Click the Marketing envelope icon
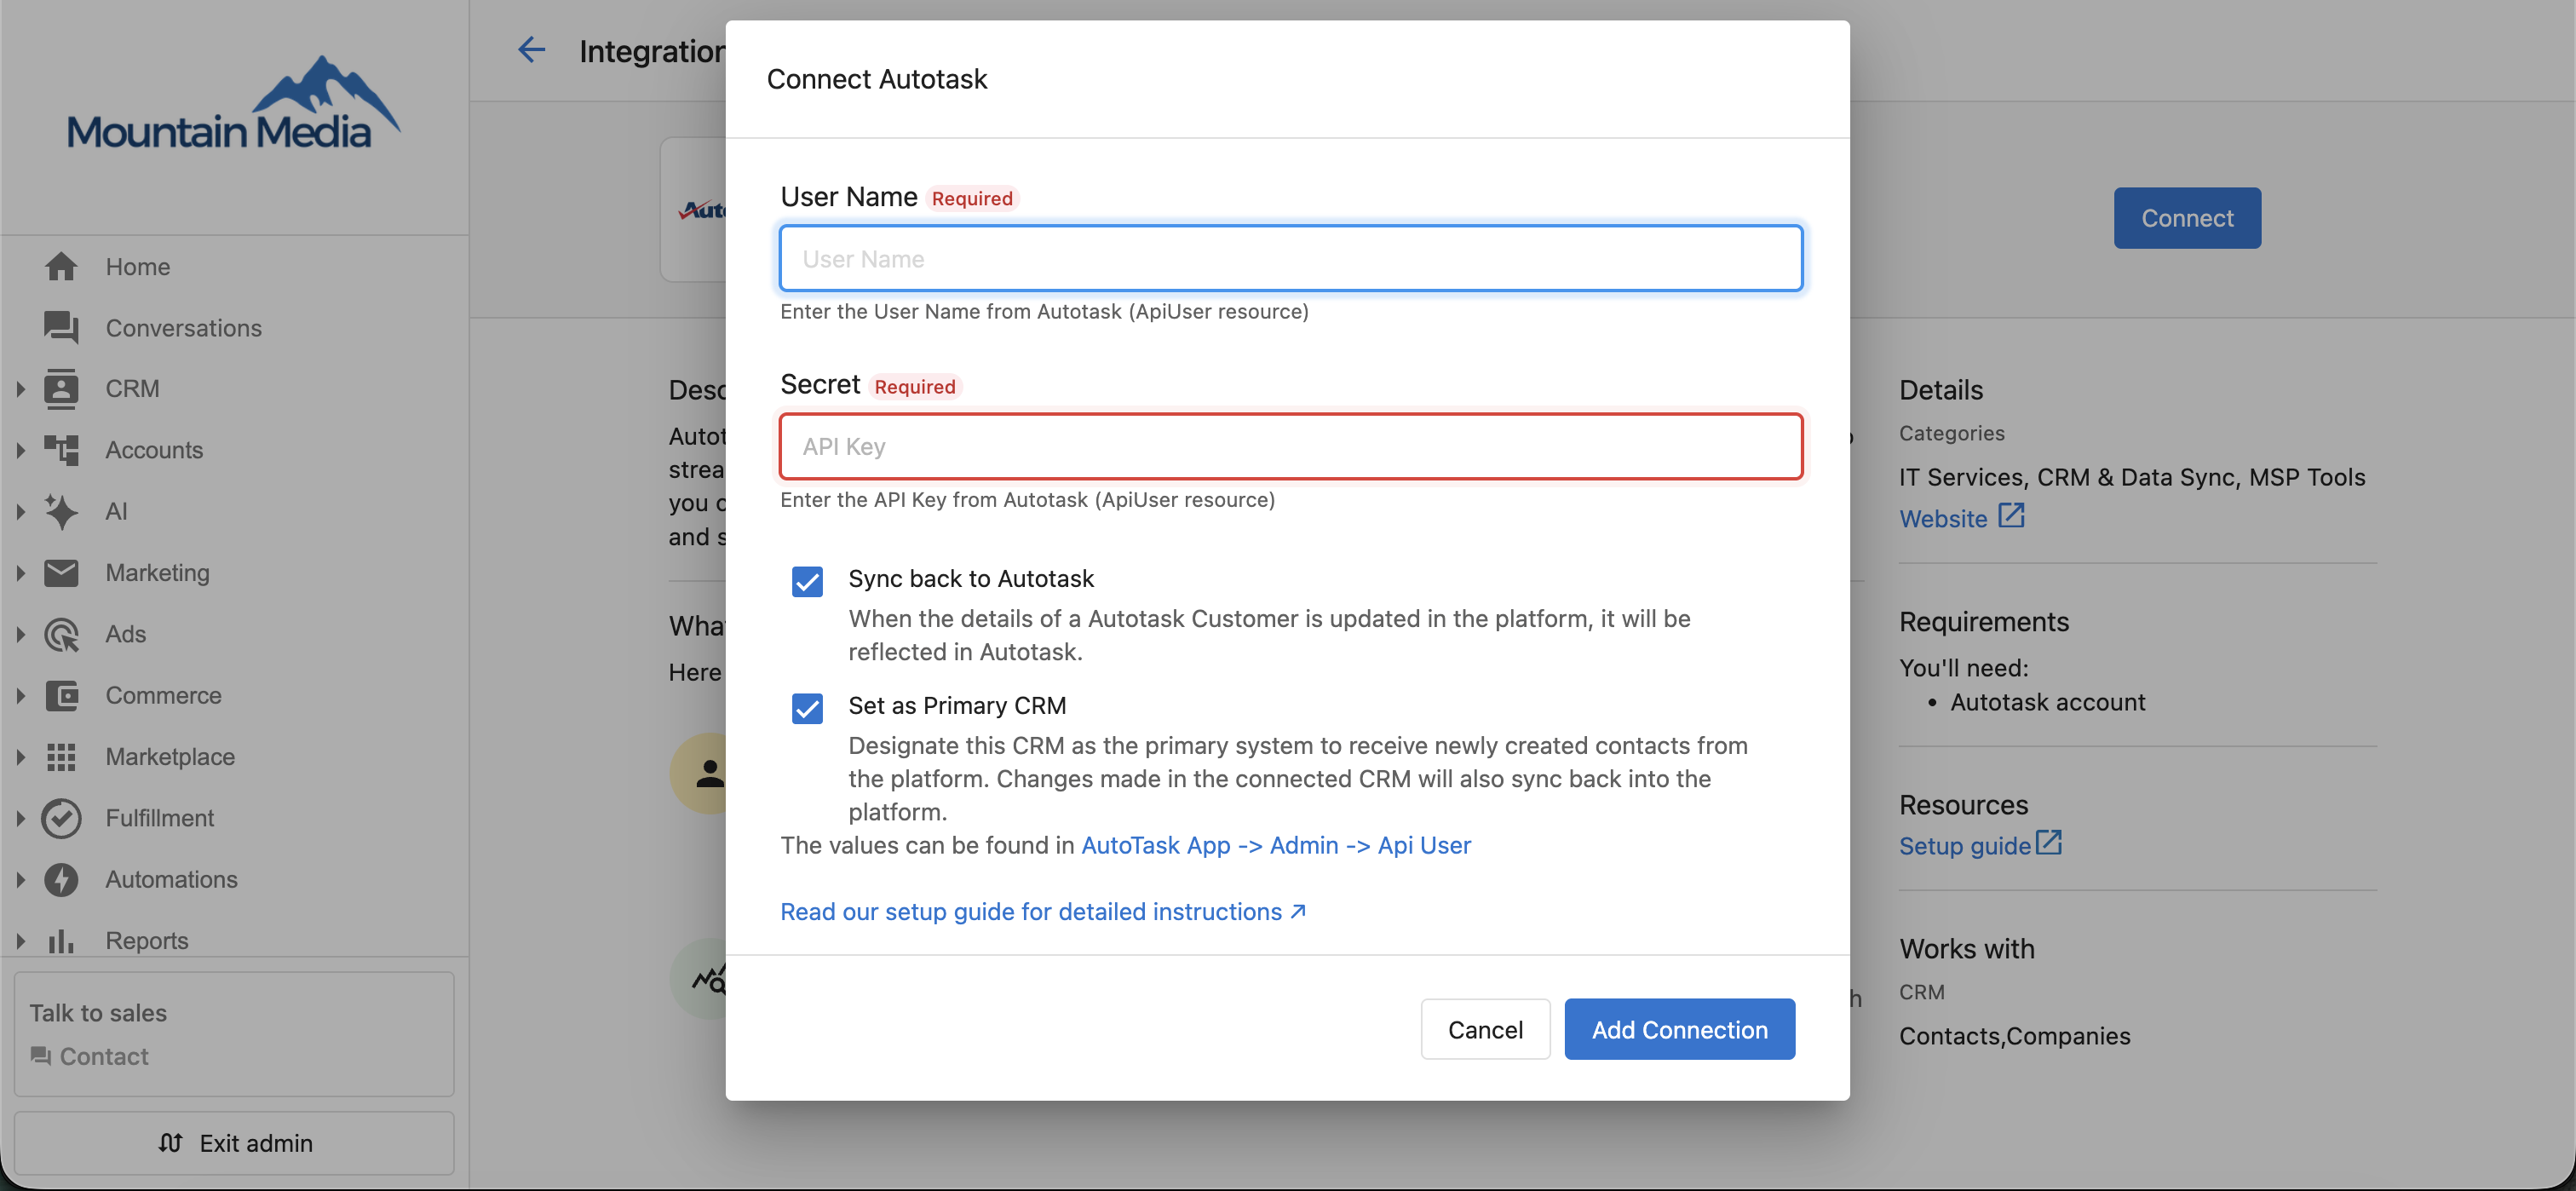Screen dimensions: 2576x1191 coord(61,572)
